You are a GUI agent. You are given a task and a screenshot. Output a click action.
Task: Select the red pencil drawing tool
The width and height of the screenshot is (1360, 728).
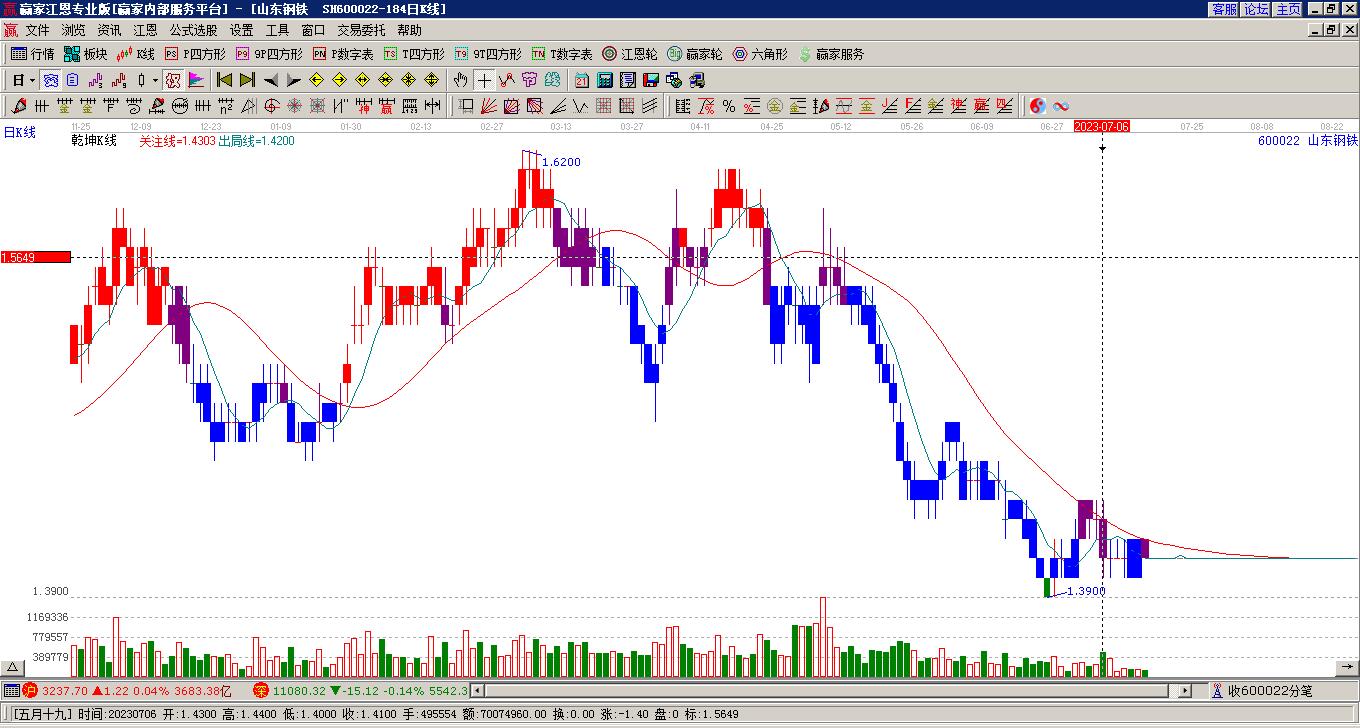pyautogui.click(x=19, y=106)
